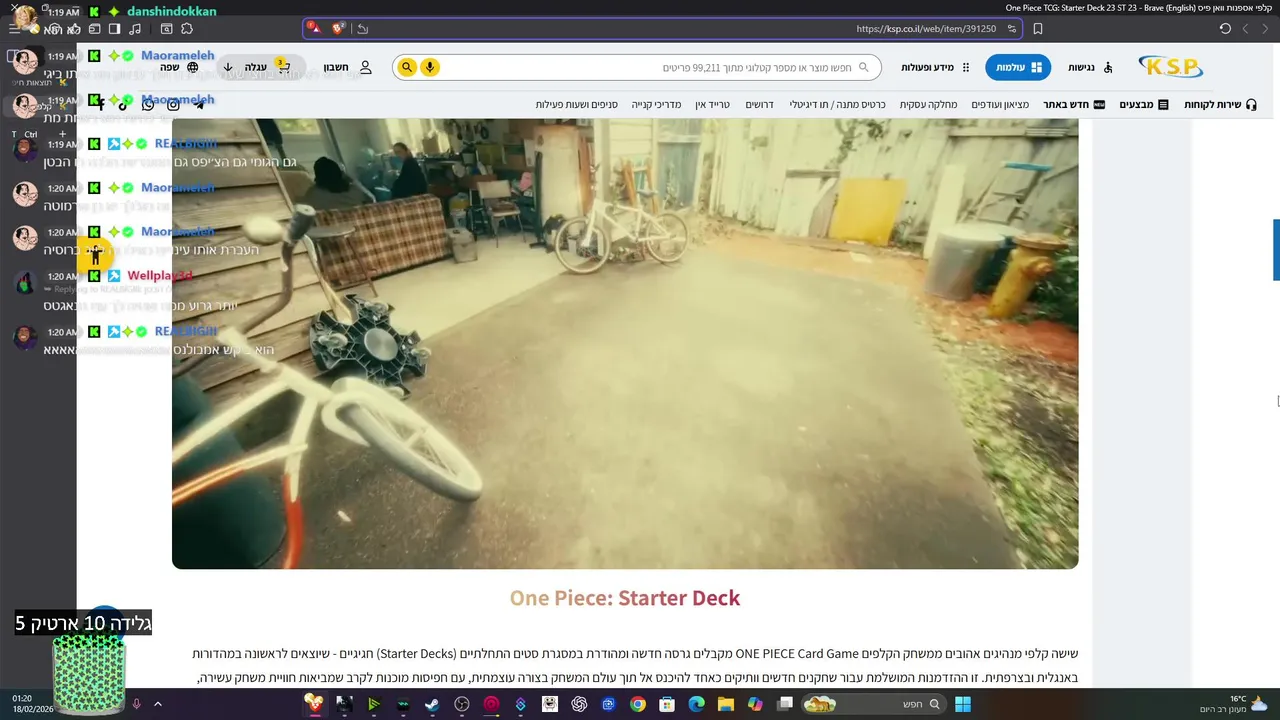Toggle the browser sidebar panel icon
Screen dimensions: 1280x720
[x=114, y=29]
